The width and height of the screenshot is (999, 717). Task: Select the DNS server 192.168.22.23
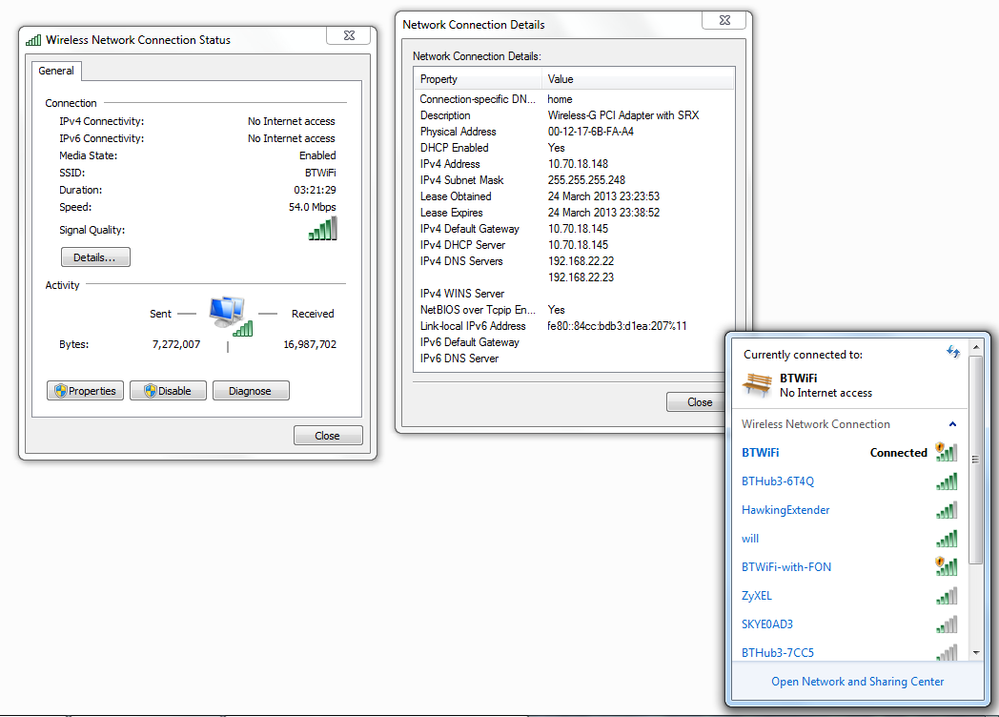(x=580, y=277)
